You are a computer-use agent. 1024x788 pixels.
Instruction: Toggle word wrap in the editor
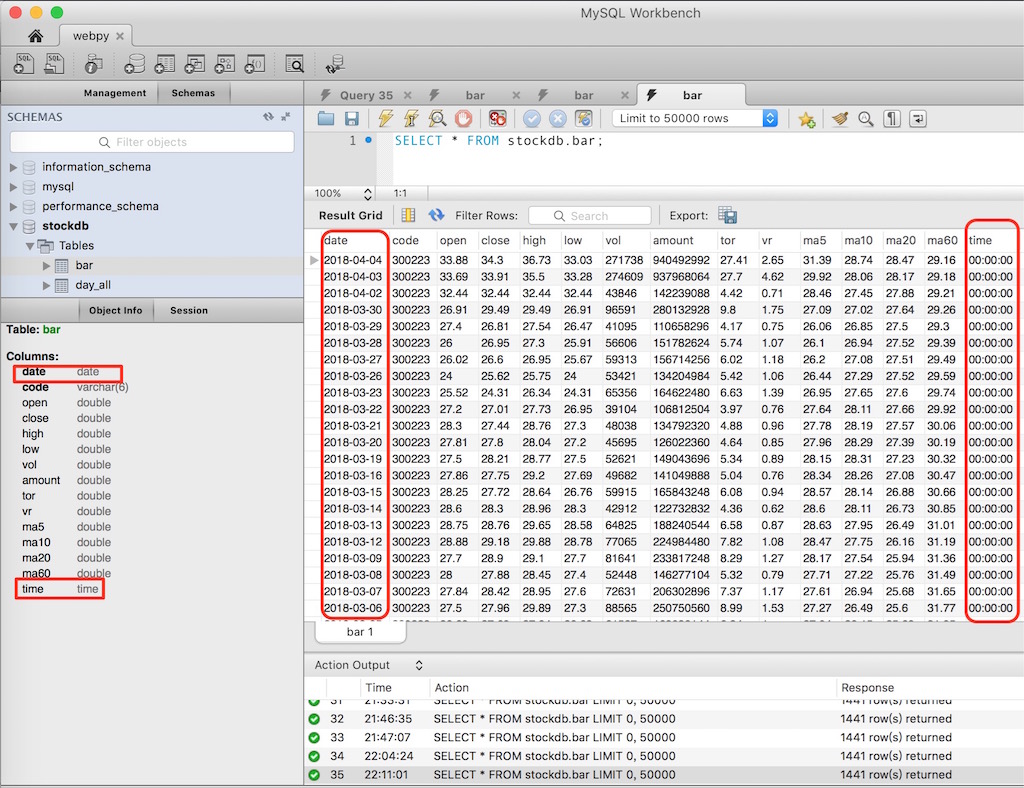(x=916, y=119)
